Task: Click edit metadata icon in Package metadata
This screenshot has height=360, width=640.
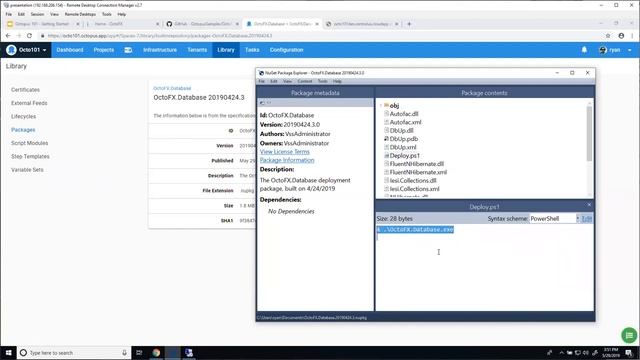Action: [262, 103]
